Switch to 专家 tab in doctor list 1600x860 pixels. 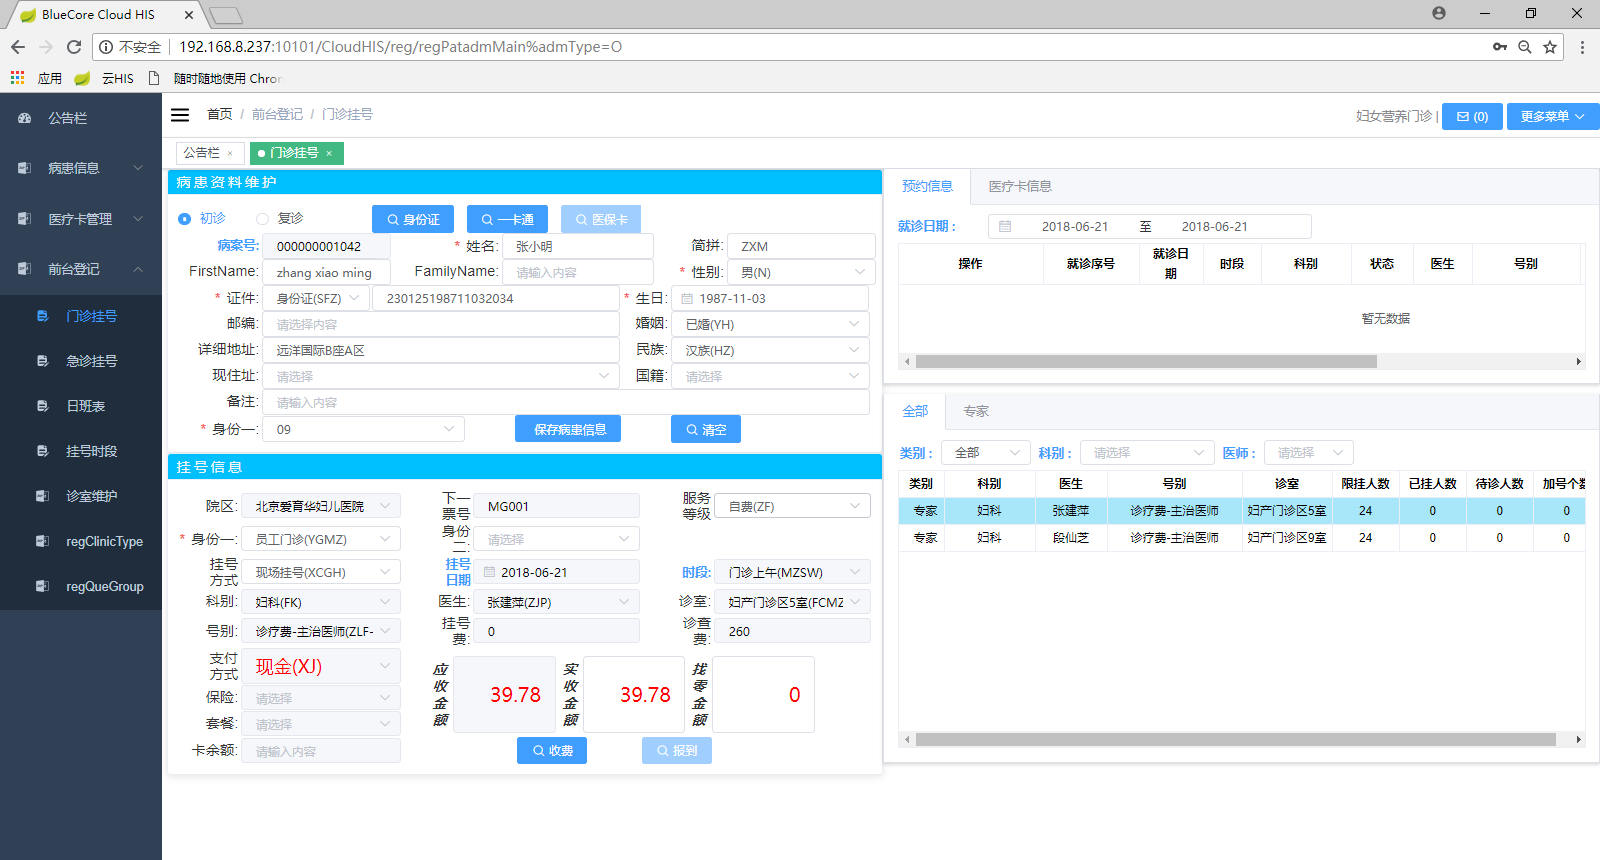[975, 411]
